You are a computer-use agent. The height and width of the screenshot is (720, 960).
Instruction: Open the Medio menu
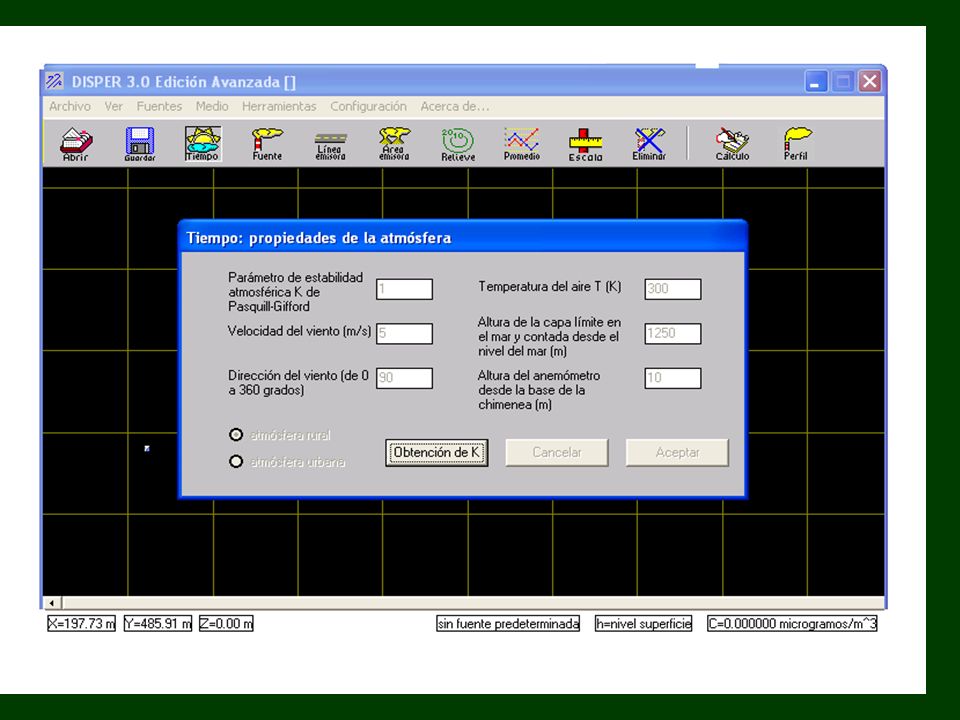pos(212,107)
